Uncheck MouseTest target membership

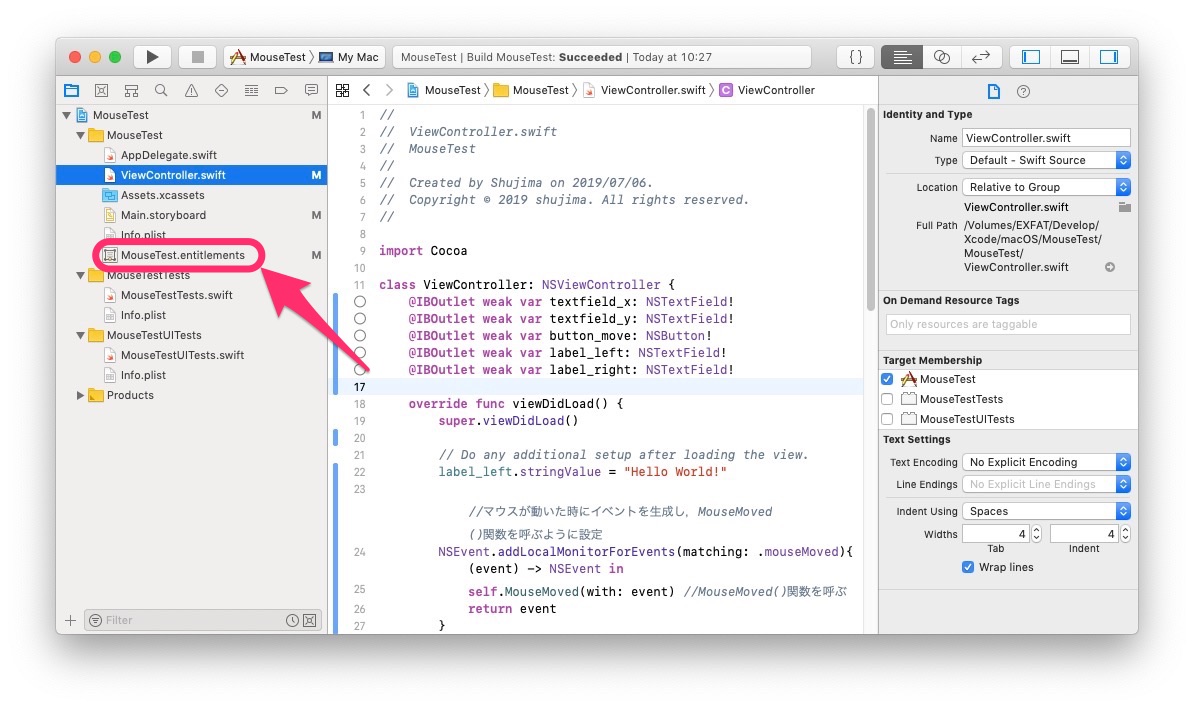(x=887, y=379)
